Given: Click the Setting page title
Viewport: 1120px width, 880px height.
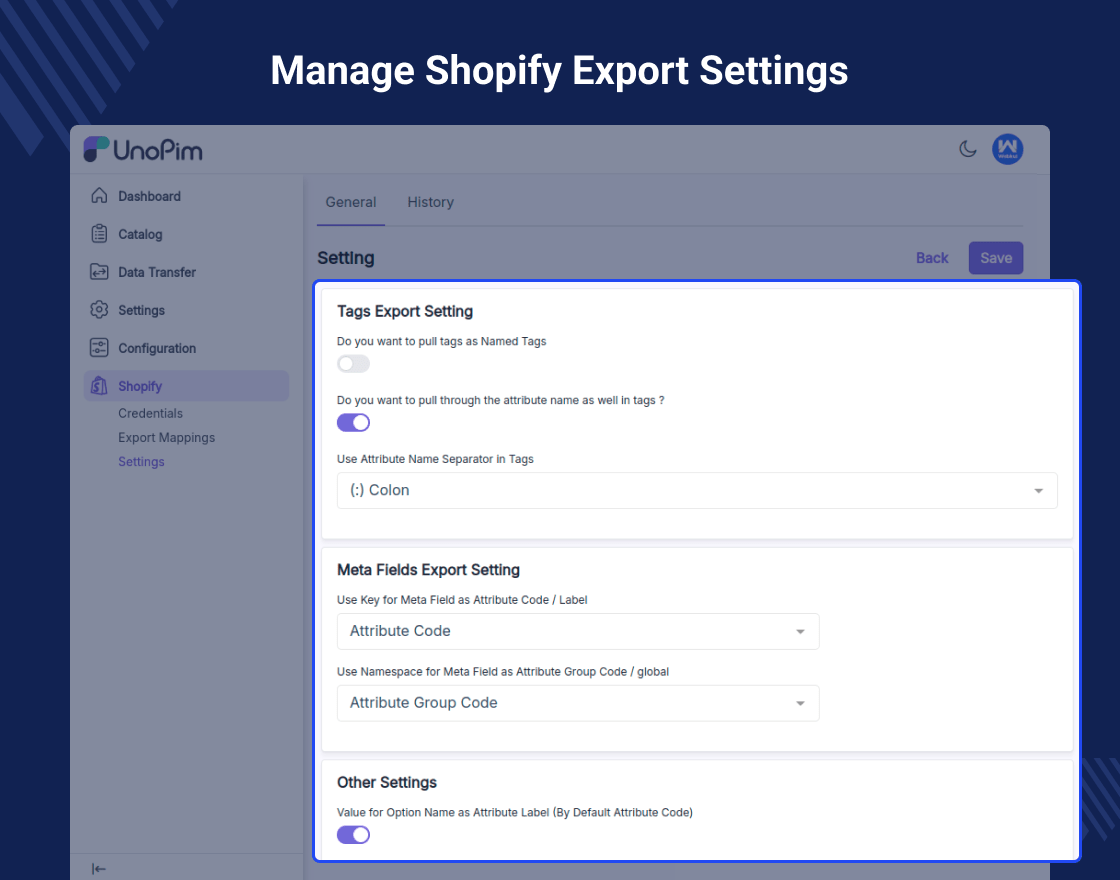Looking at the screenshot, I should point(346,258).
